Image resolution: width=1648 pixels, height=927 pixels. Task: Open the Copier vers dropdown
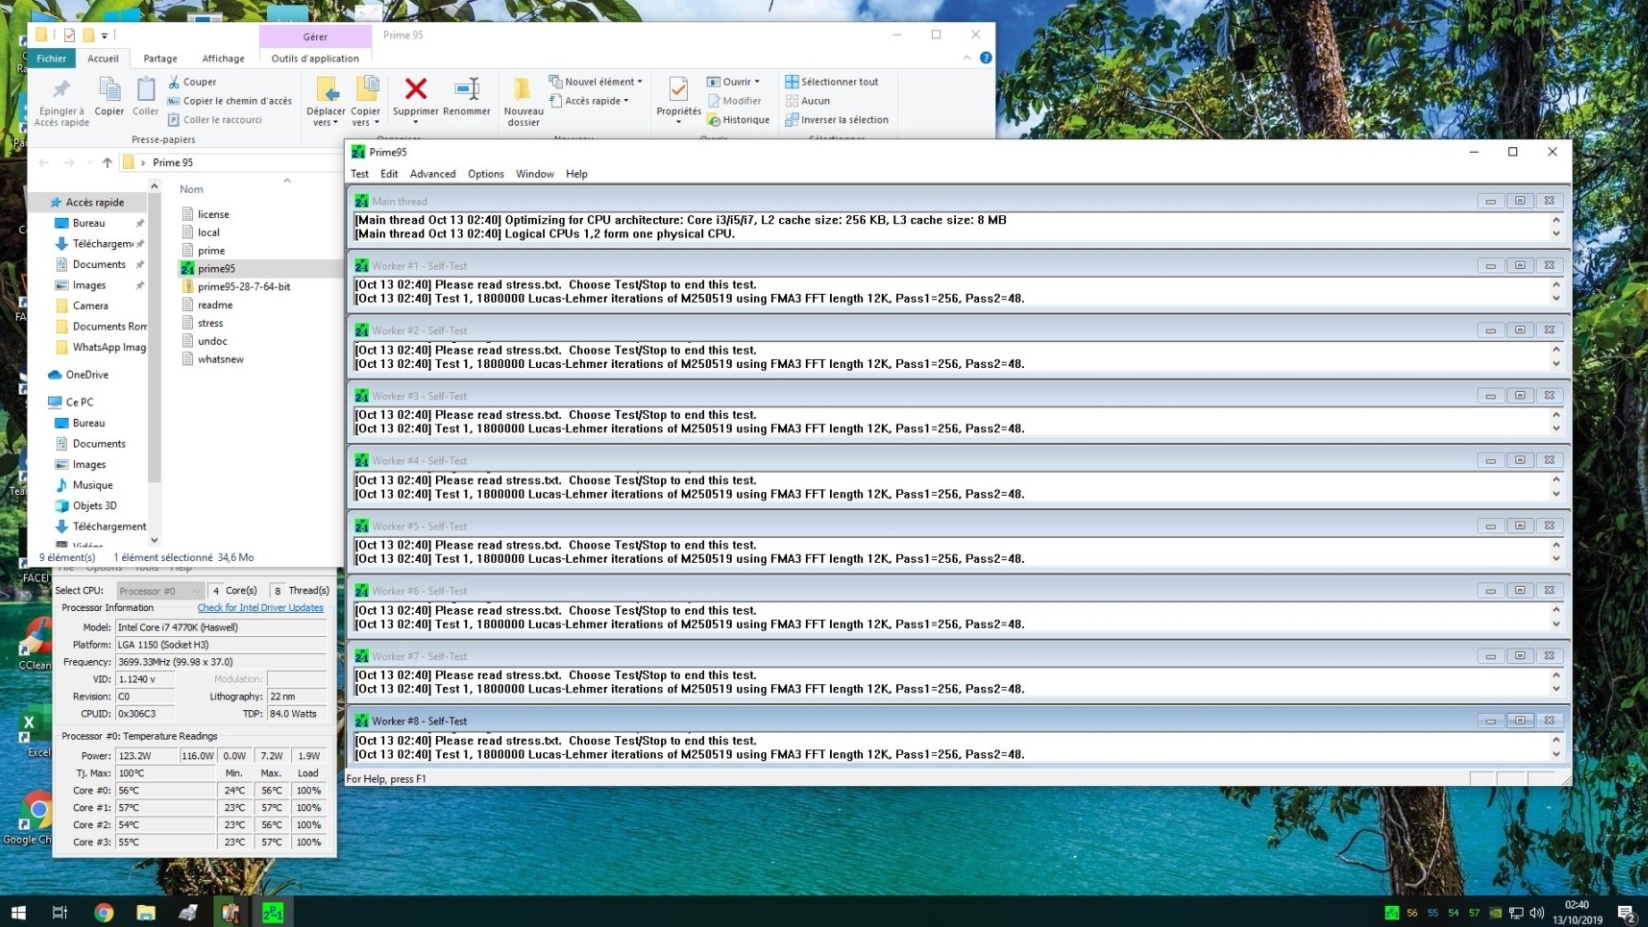[365, 102]
